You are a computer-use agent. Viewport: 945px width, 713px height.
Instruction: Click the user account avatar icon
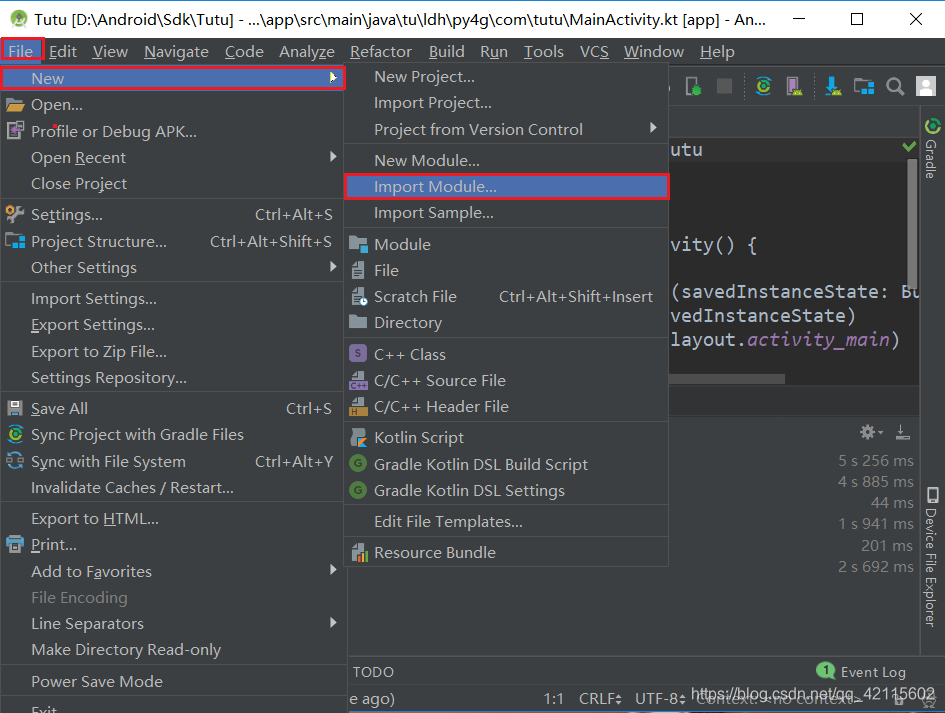926,87
